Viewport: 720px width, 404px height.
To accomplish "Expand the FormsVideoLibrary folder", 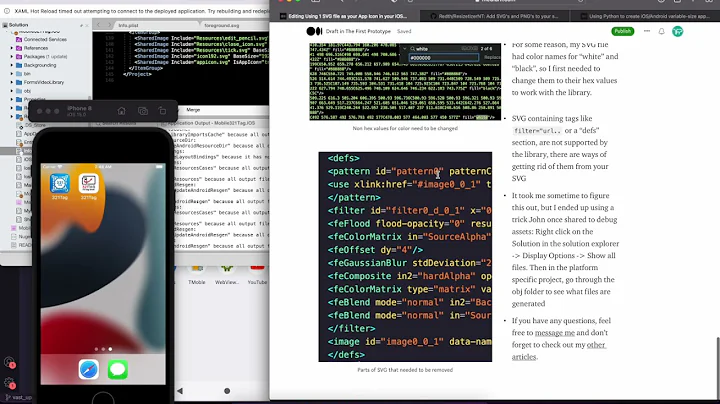I will 12,82.
